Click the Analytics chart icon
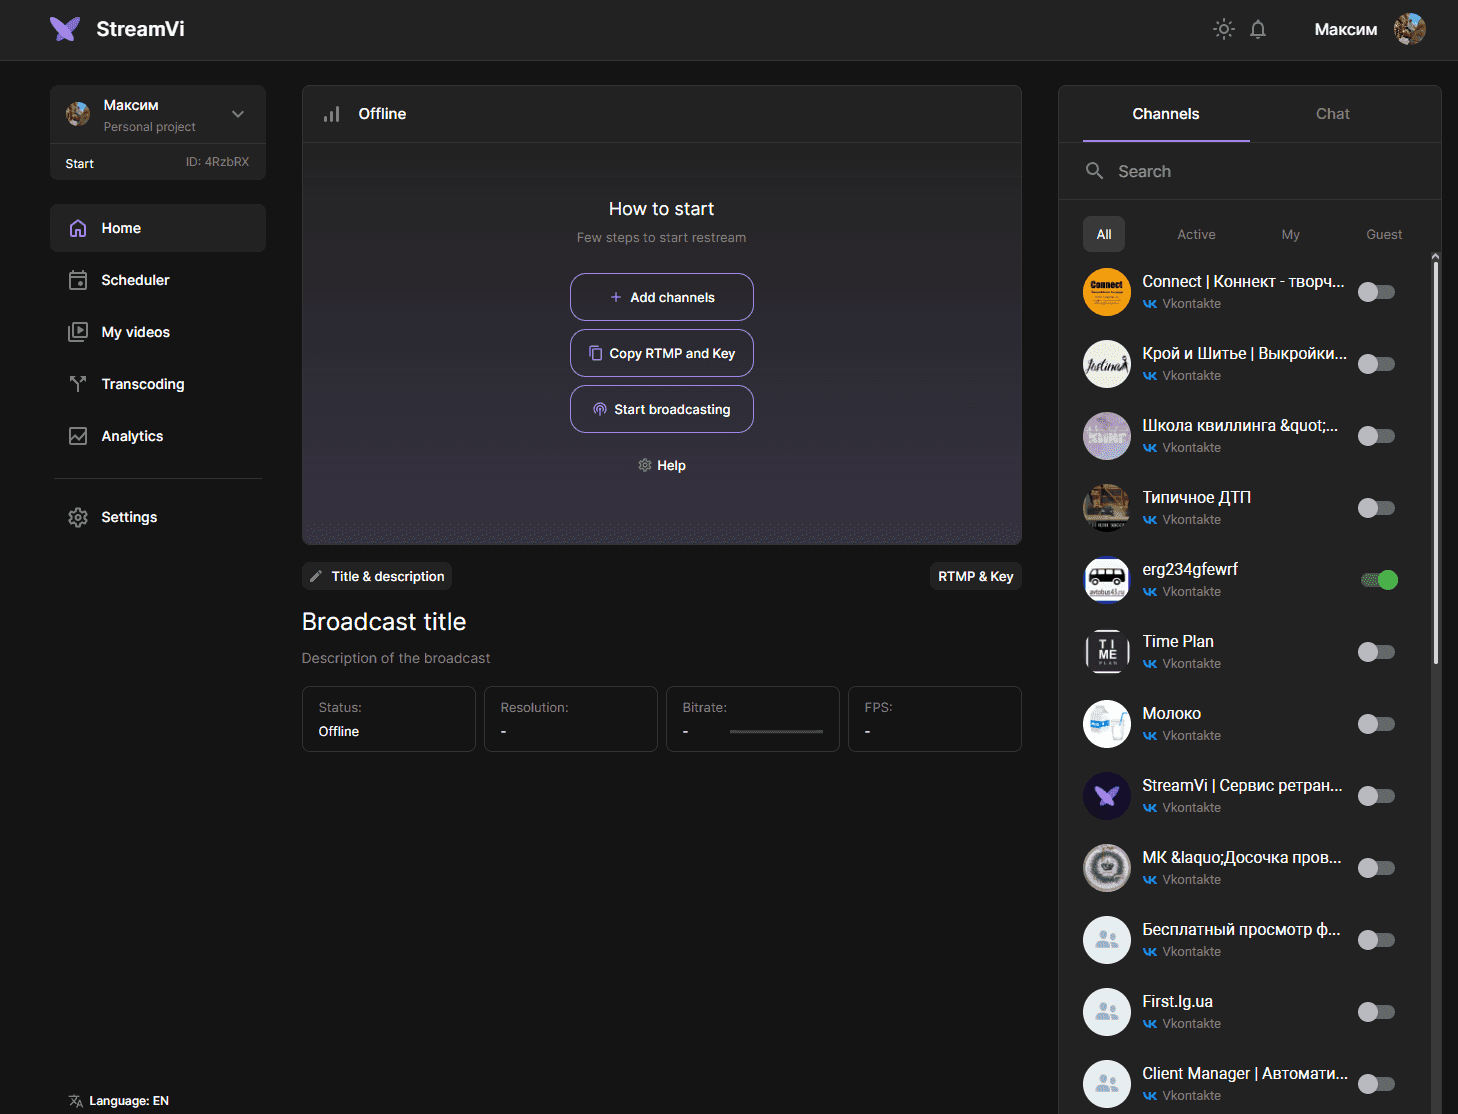1458x1114 pixels. (78, 436)
